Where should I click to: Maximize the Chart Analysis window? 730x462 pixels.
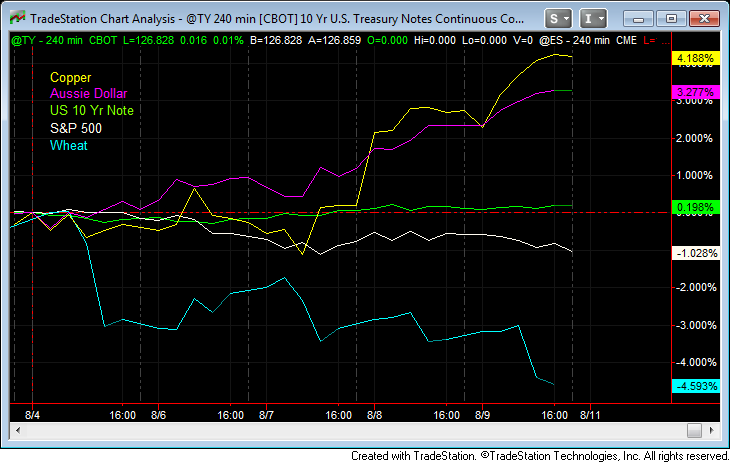pyautogui.click(x=671, y=19)
